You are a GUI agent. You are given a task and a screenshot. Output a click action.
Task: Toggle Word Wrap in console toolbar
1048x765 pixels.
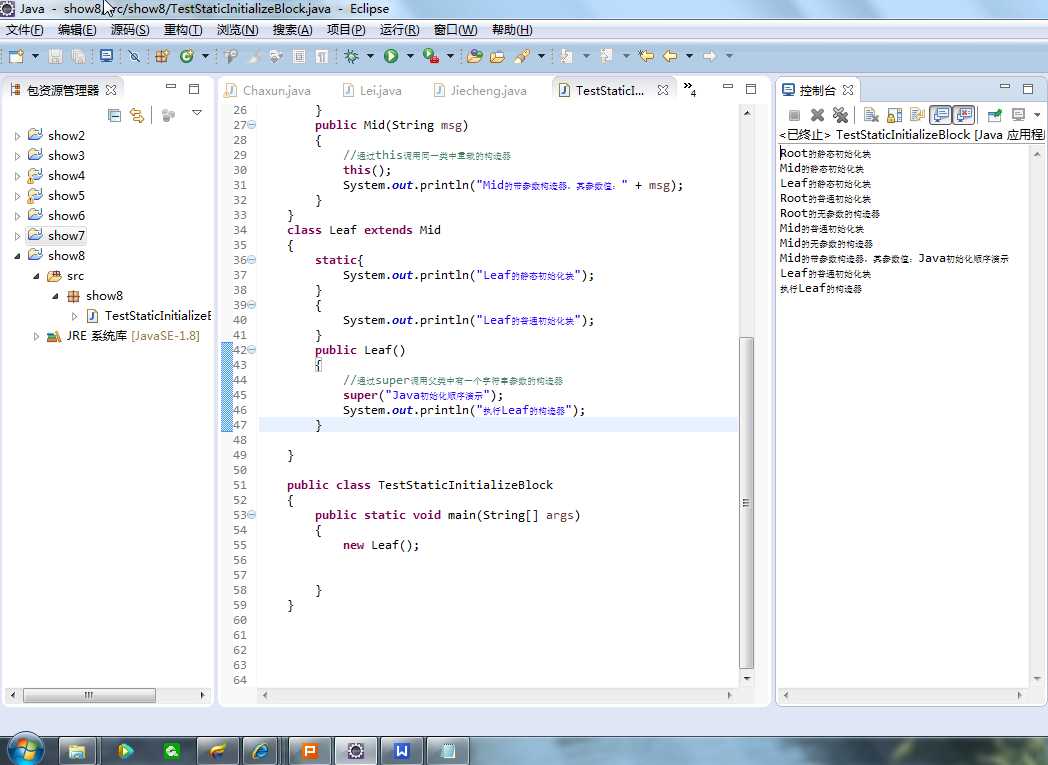[x=917, y=116]
